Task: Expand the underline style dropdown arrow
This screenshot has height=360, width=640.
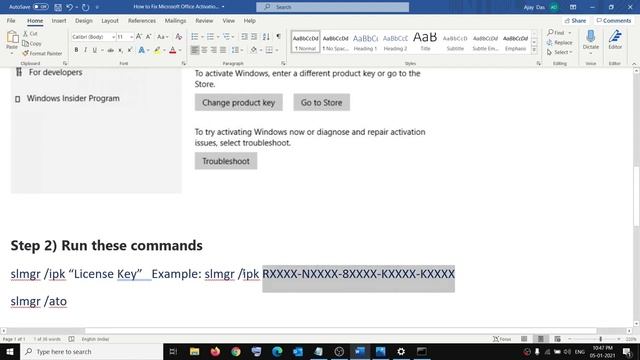Action: click(x=102, y=50)
